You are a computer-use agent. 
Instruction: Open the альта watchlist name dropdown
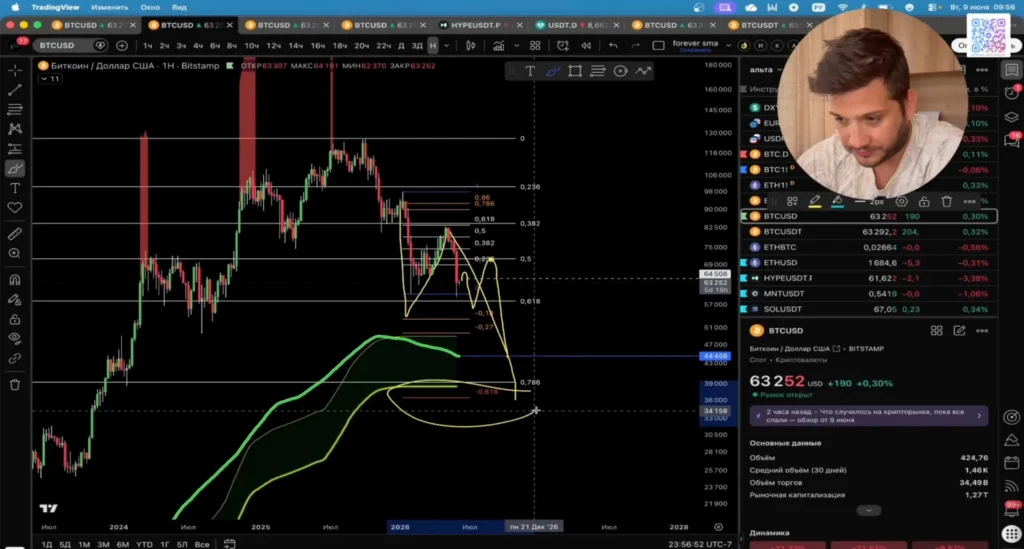[765, 69]
